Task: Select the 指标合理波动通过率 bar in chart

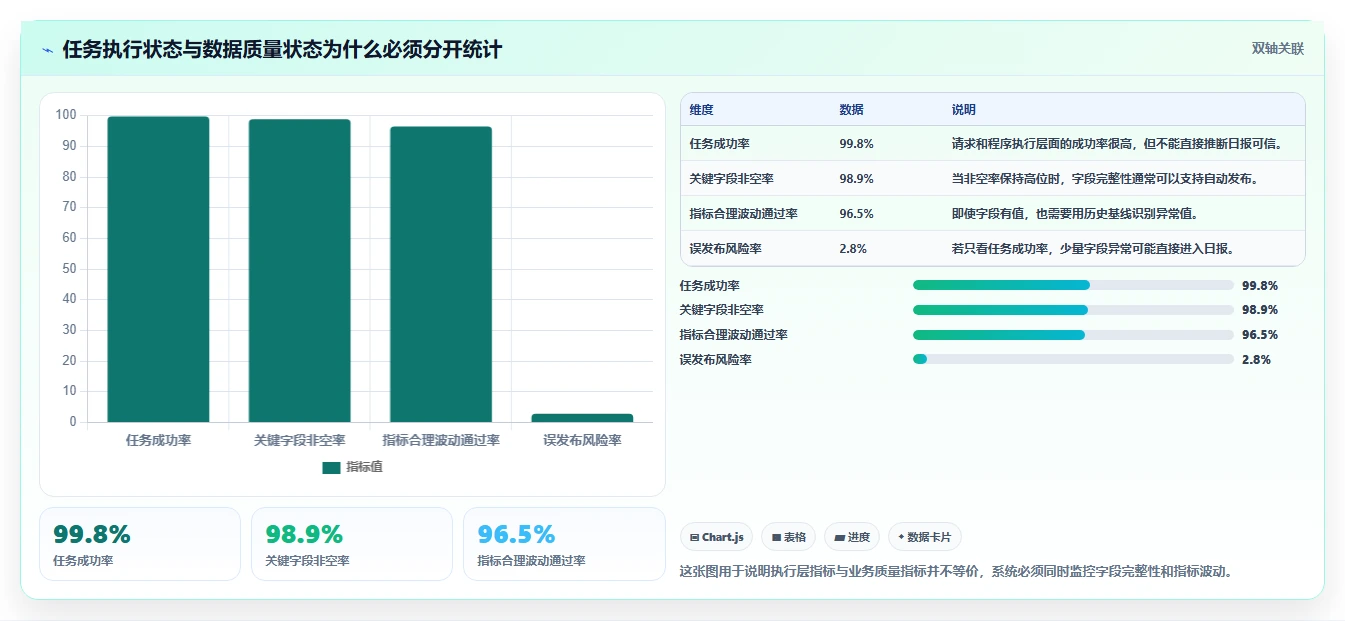Action: coord(441,274)
